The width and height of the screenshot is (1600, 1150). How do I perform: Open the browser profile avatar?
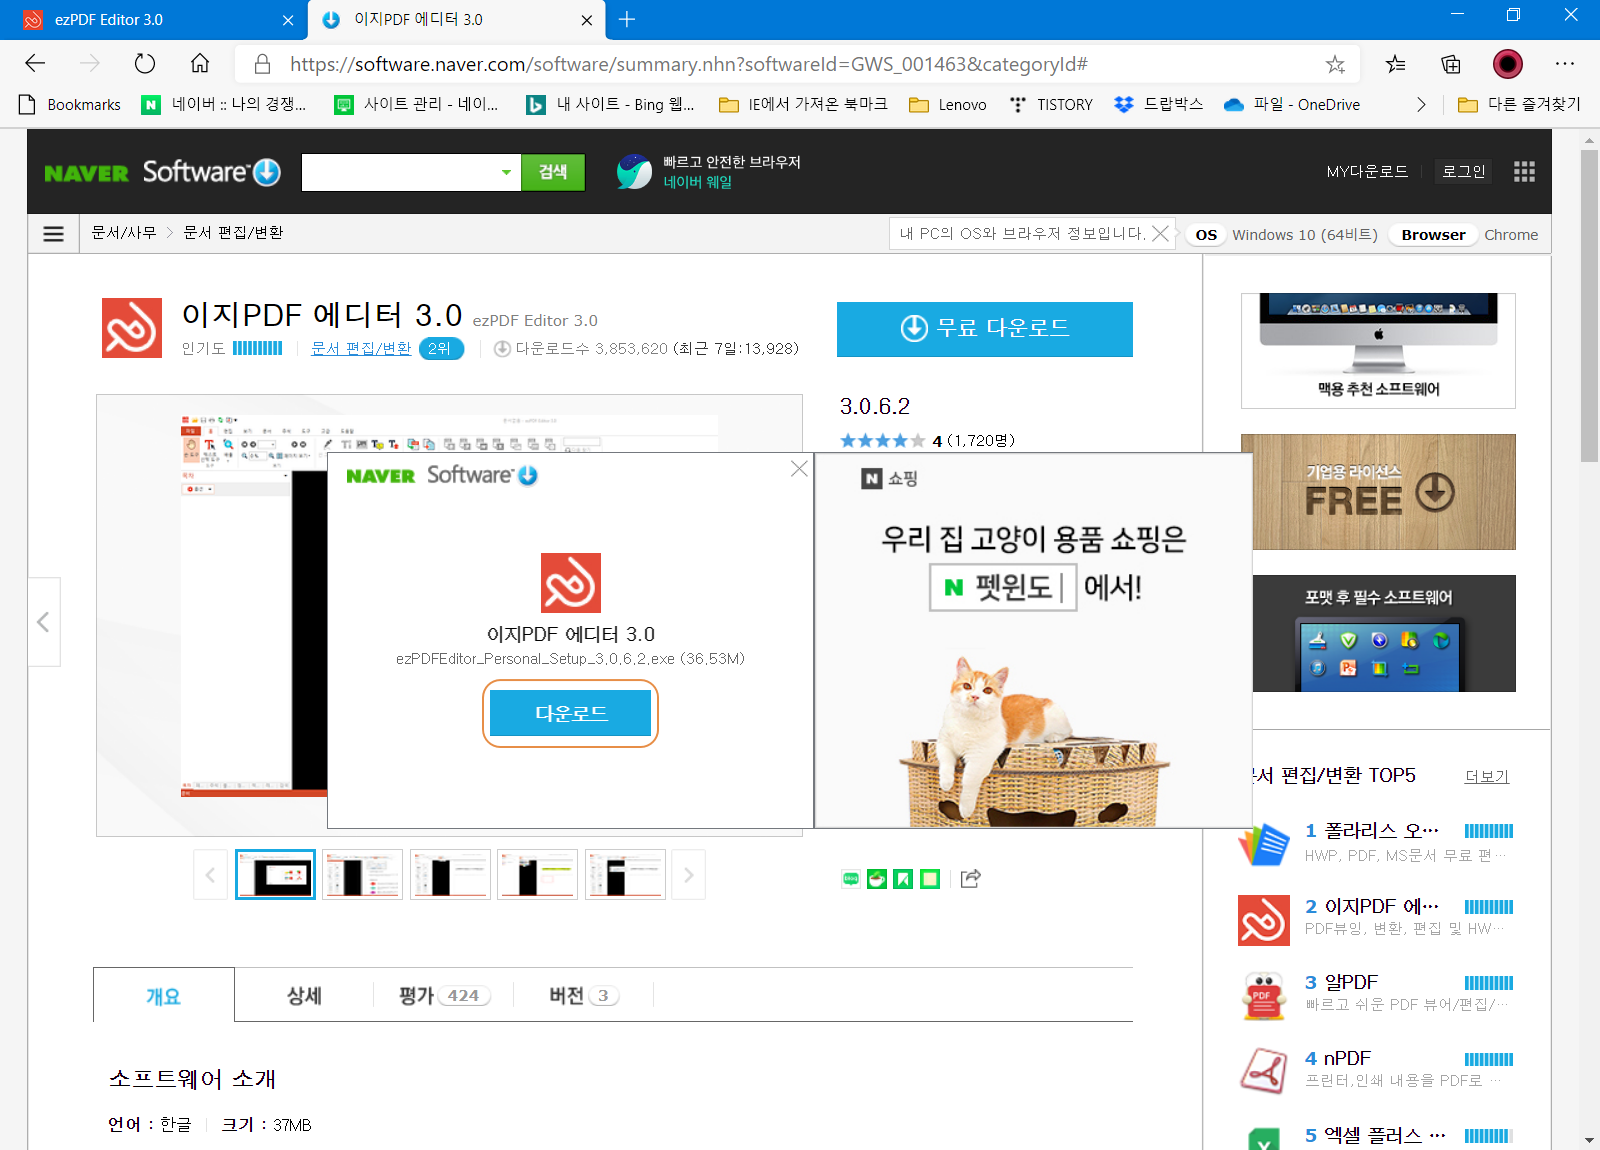point(1508,64)
